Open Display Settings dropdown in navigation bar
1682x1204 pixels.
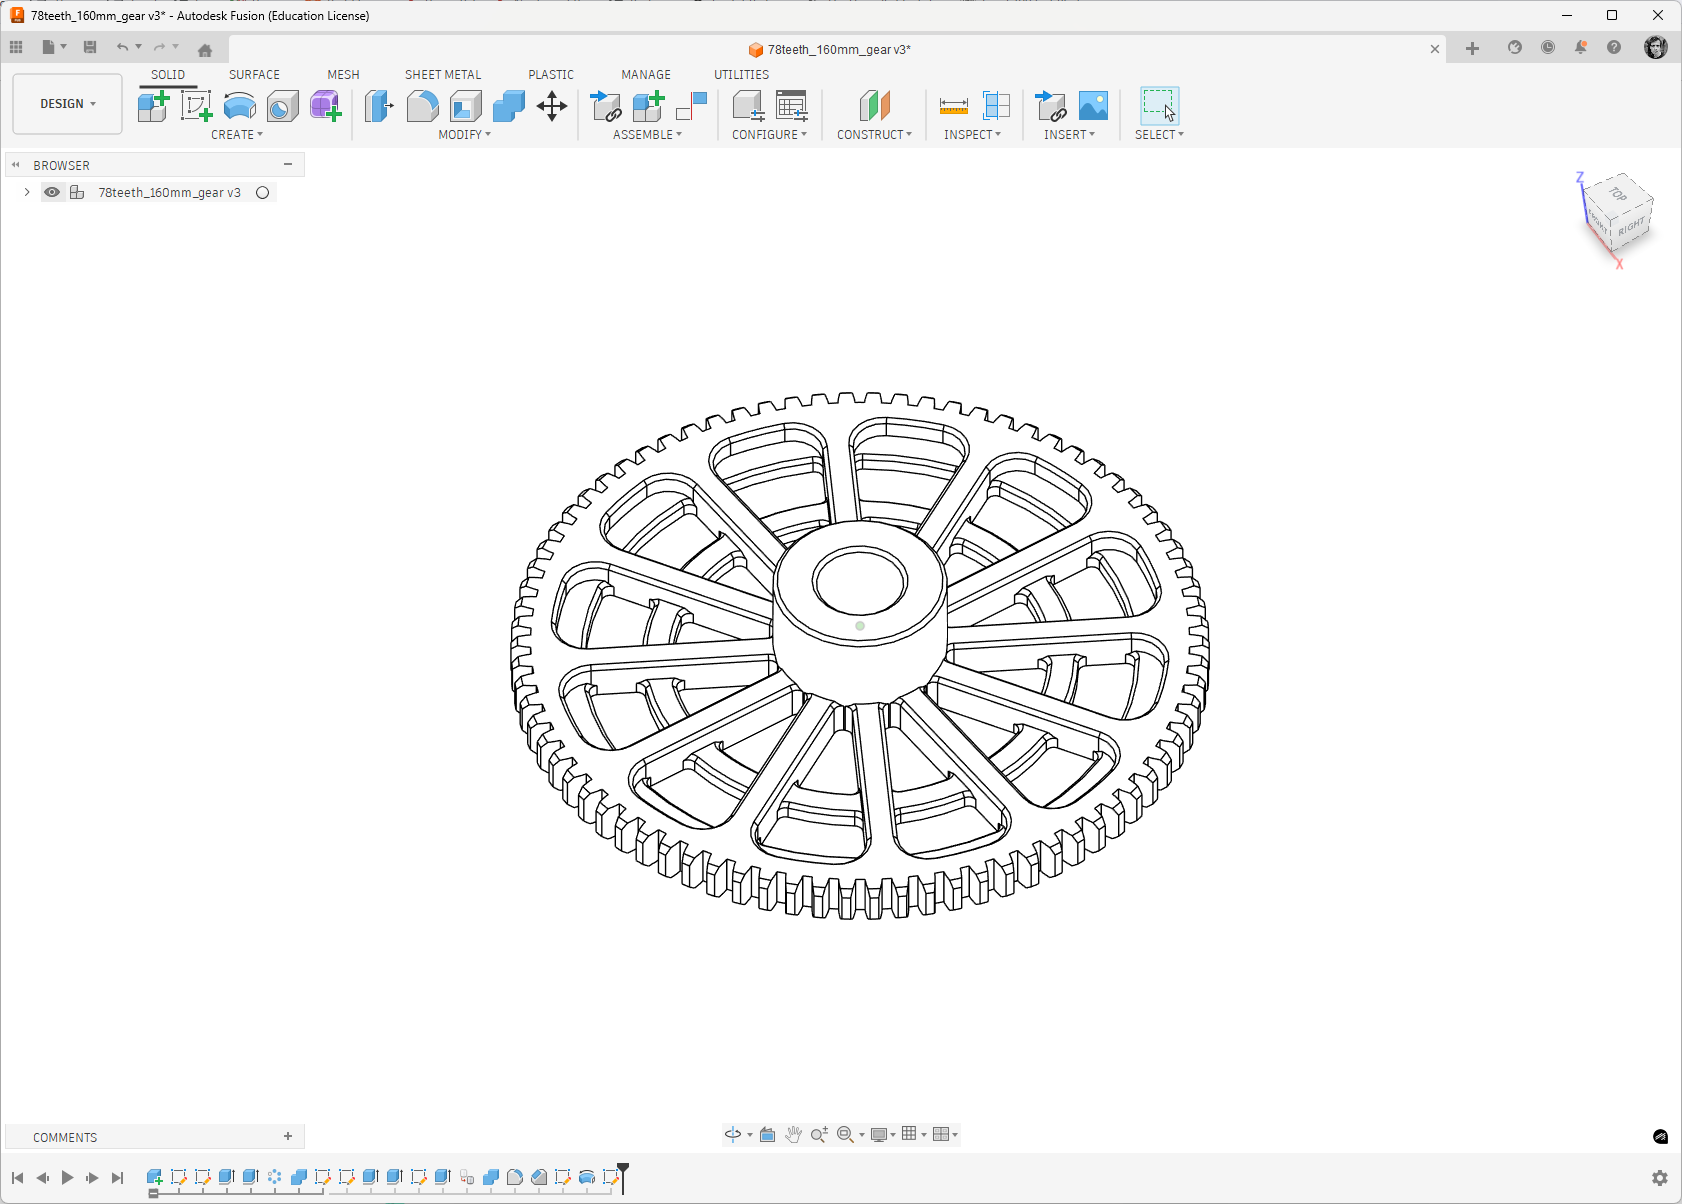pyautogui.click(x=883, y=1134)
